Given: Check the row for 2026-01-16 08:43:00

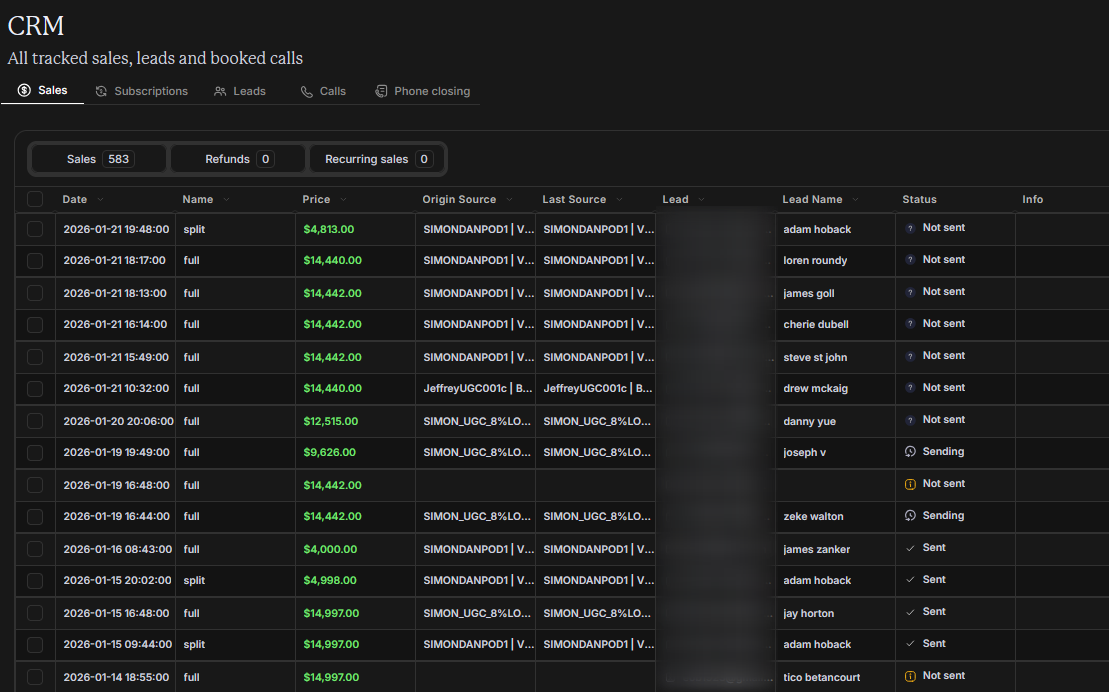Looking at the screenshot, I should click(x=35, y=549).
